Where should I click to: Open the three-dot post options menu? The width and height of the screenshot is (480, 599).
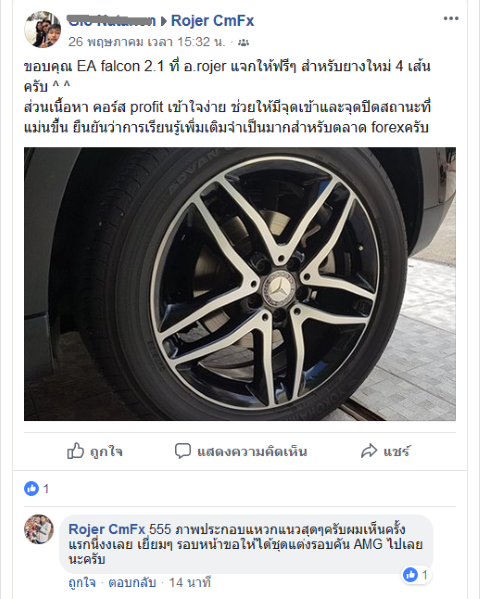(x=451, y=18)
